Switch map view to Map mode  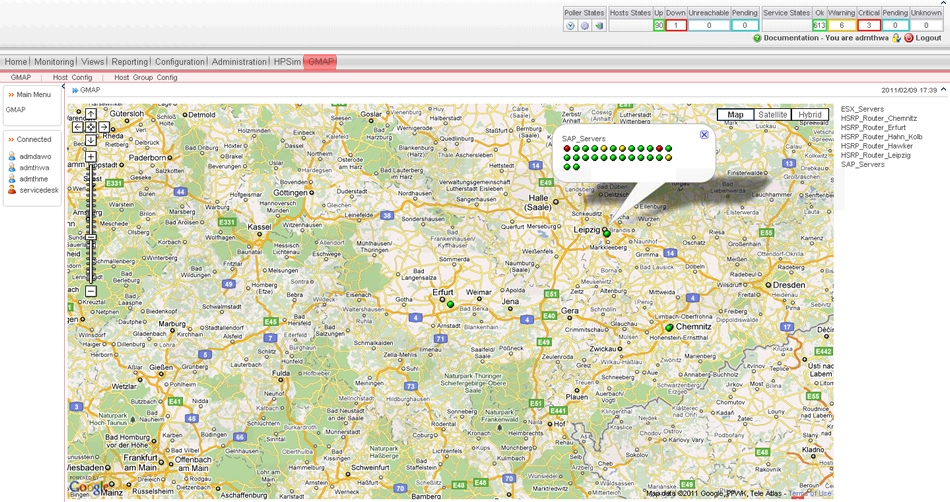click(736, 114)
